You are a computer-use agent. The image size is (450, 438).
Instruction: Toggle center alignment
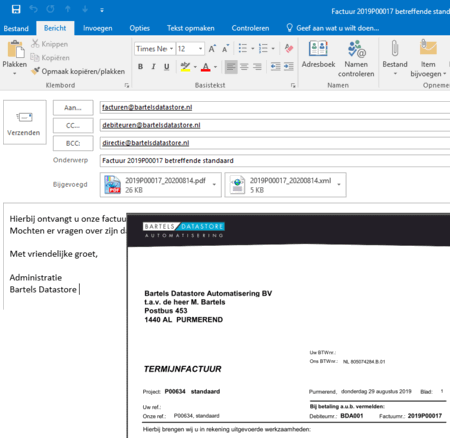pos(244,67)
